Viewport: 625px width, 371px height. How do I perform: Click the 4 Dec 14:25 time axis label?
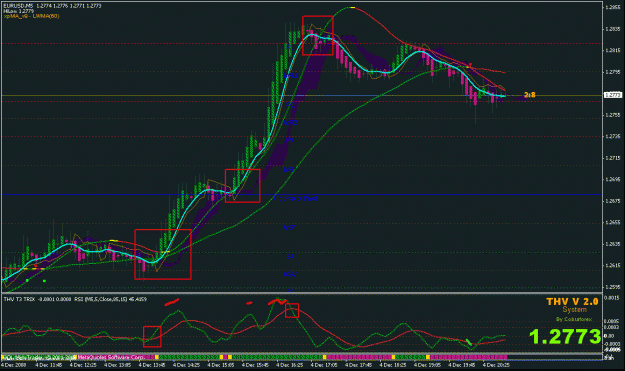[186, 365]
